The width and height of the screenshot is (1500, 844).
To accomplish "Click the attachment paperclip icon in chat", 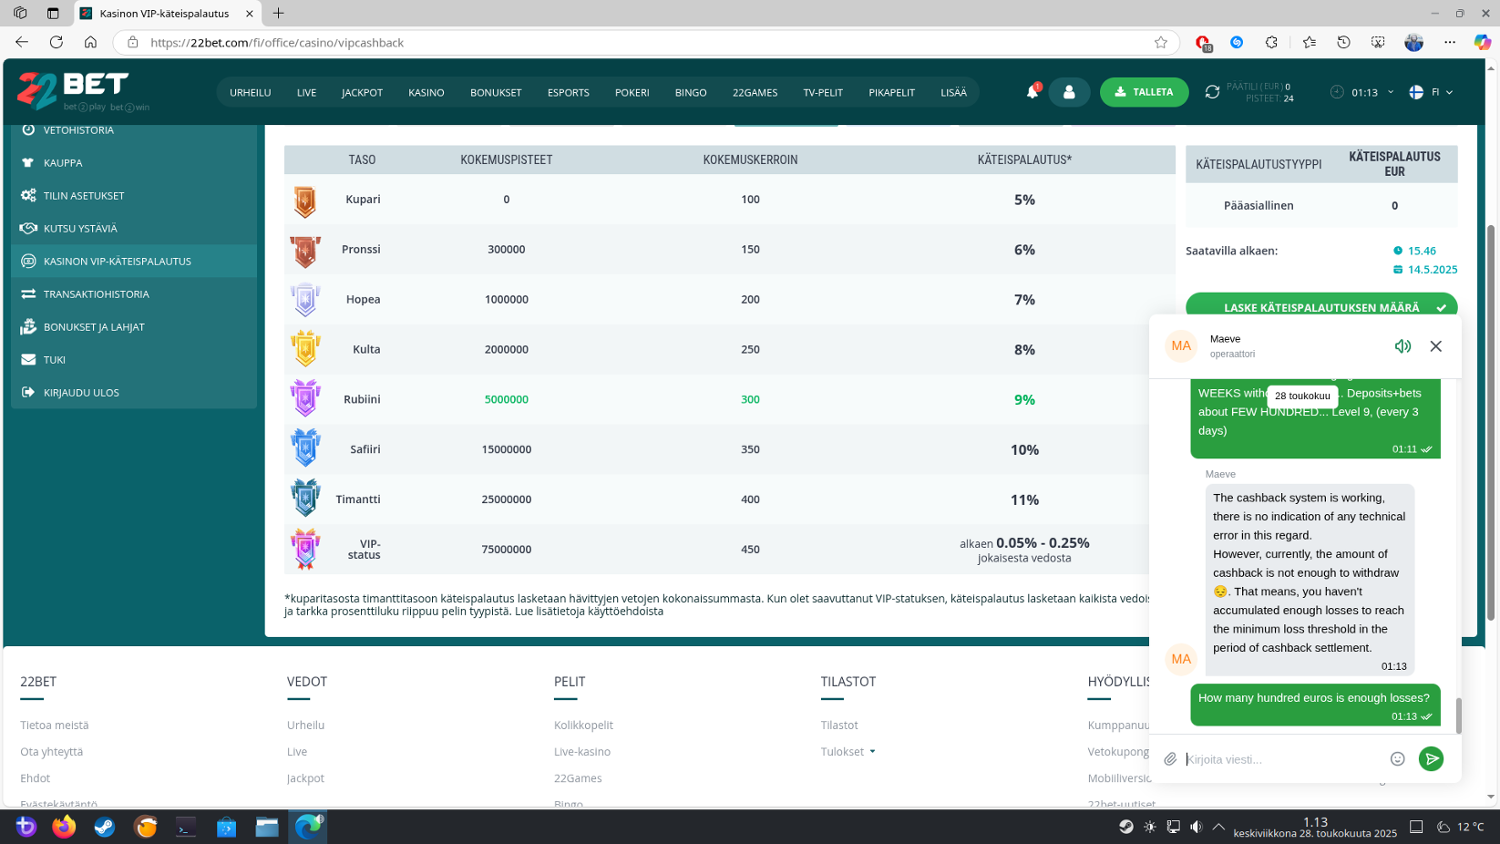I will (1170, 759).
